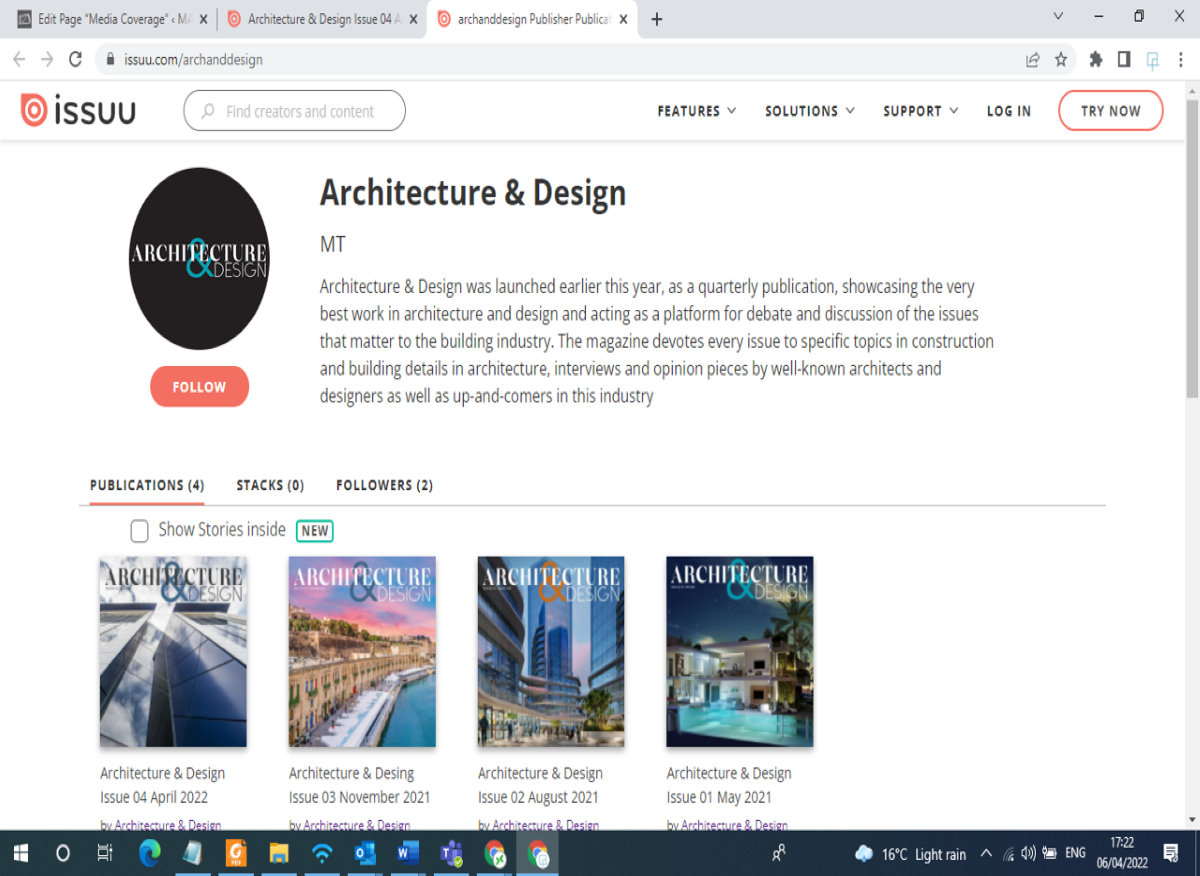Screen dimensions: 1200x876
Task: Reload the page with refresh icon
Action: (x=75, y=60)
